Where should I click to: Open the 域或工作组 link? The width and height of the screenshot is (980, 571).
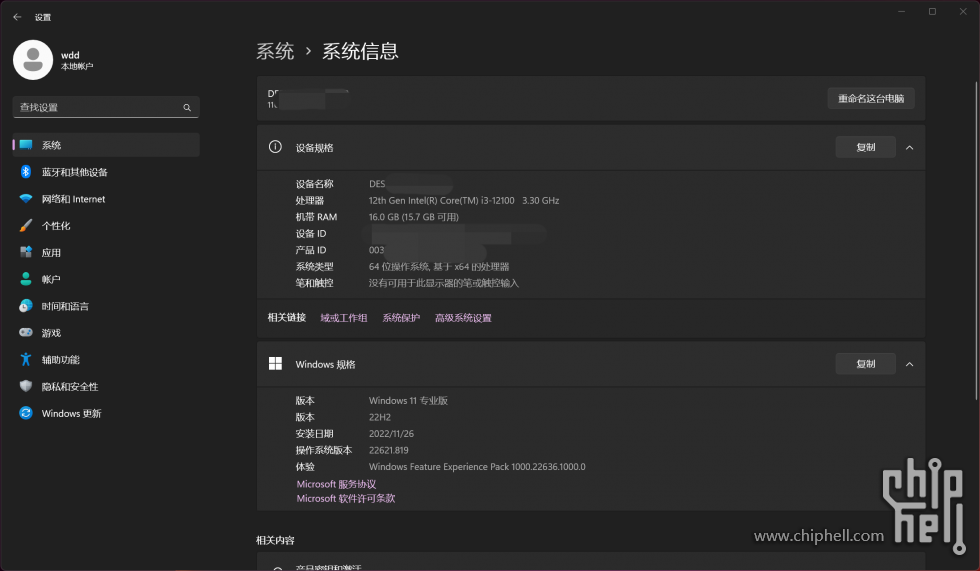pyautogui.click(x=344, y=318)
